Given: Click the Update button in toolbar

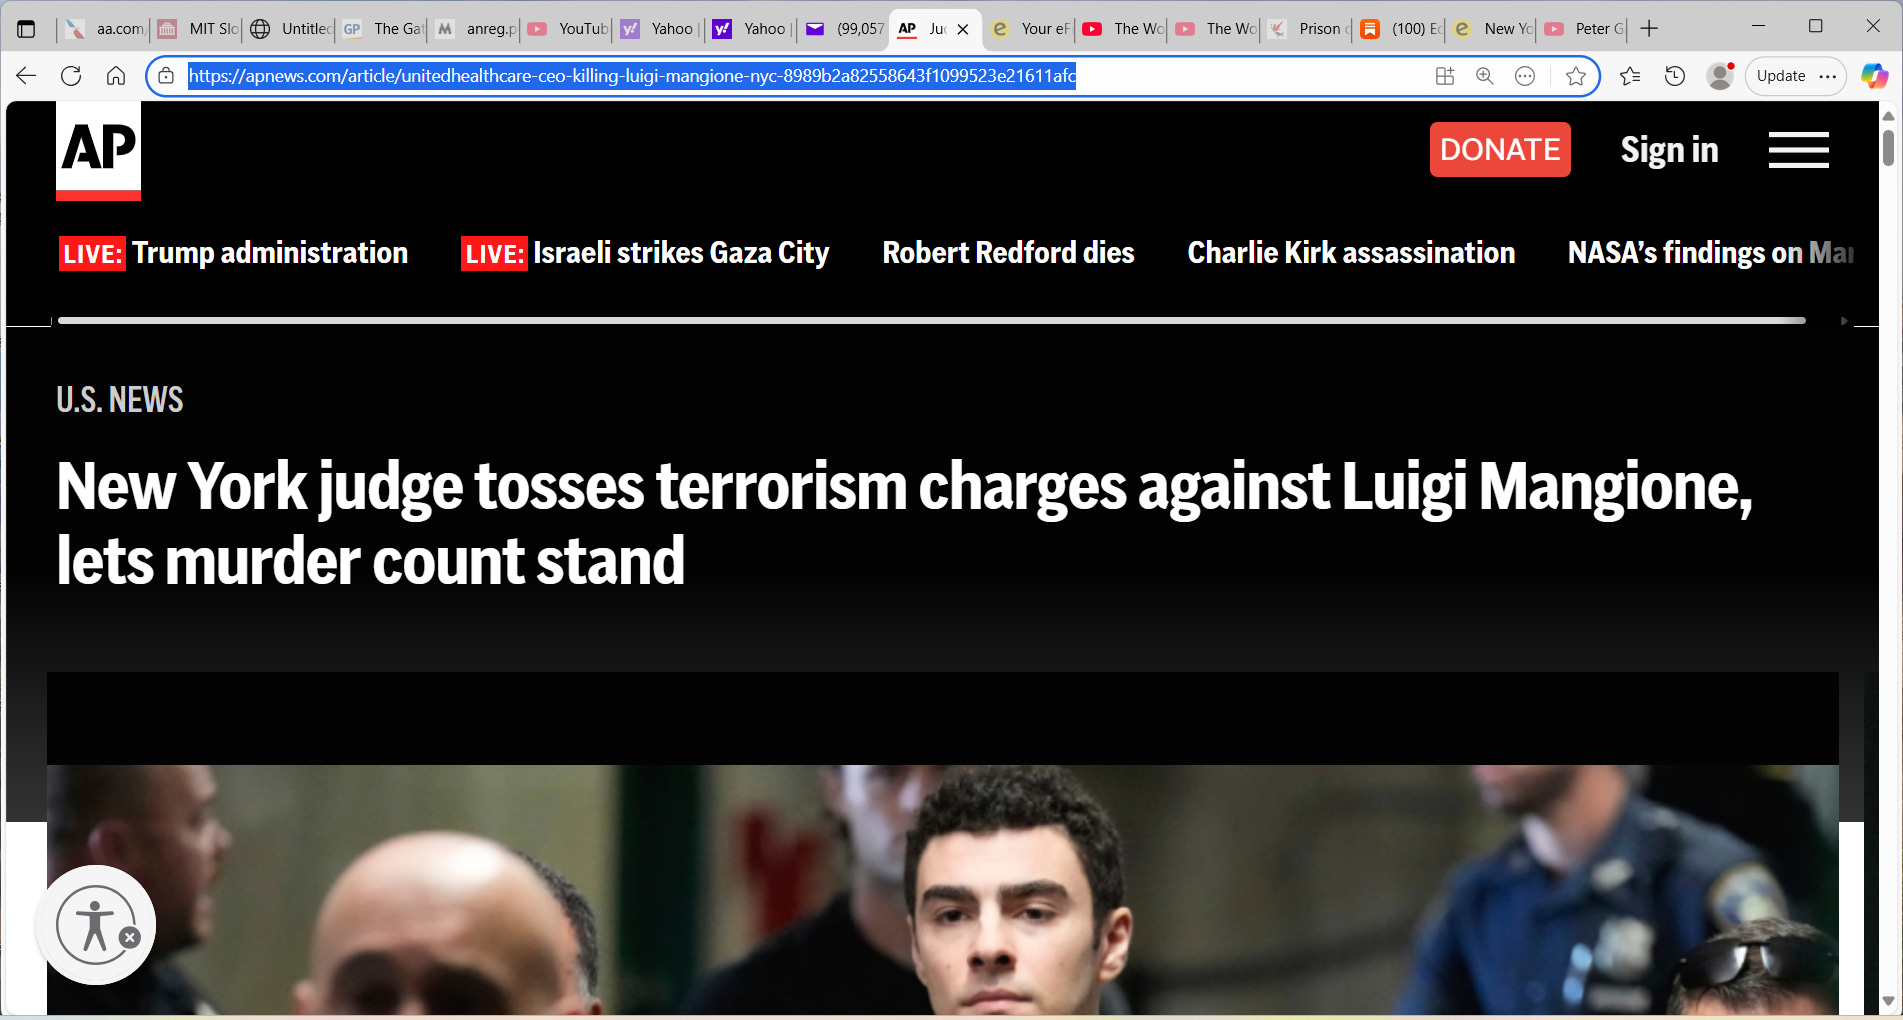Looking at the screenshot, I should (x=1781, y=76).
